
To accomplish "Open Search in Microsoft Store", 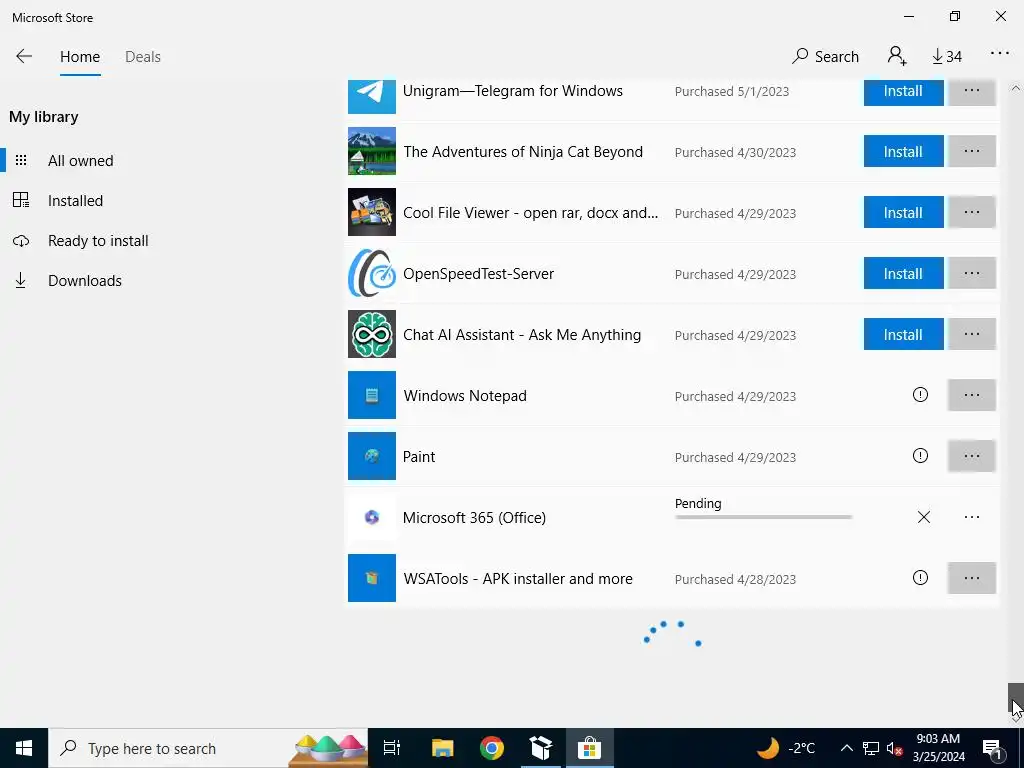I will point(825,57).
